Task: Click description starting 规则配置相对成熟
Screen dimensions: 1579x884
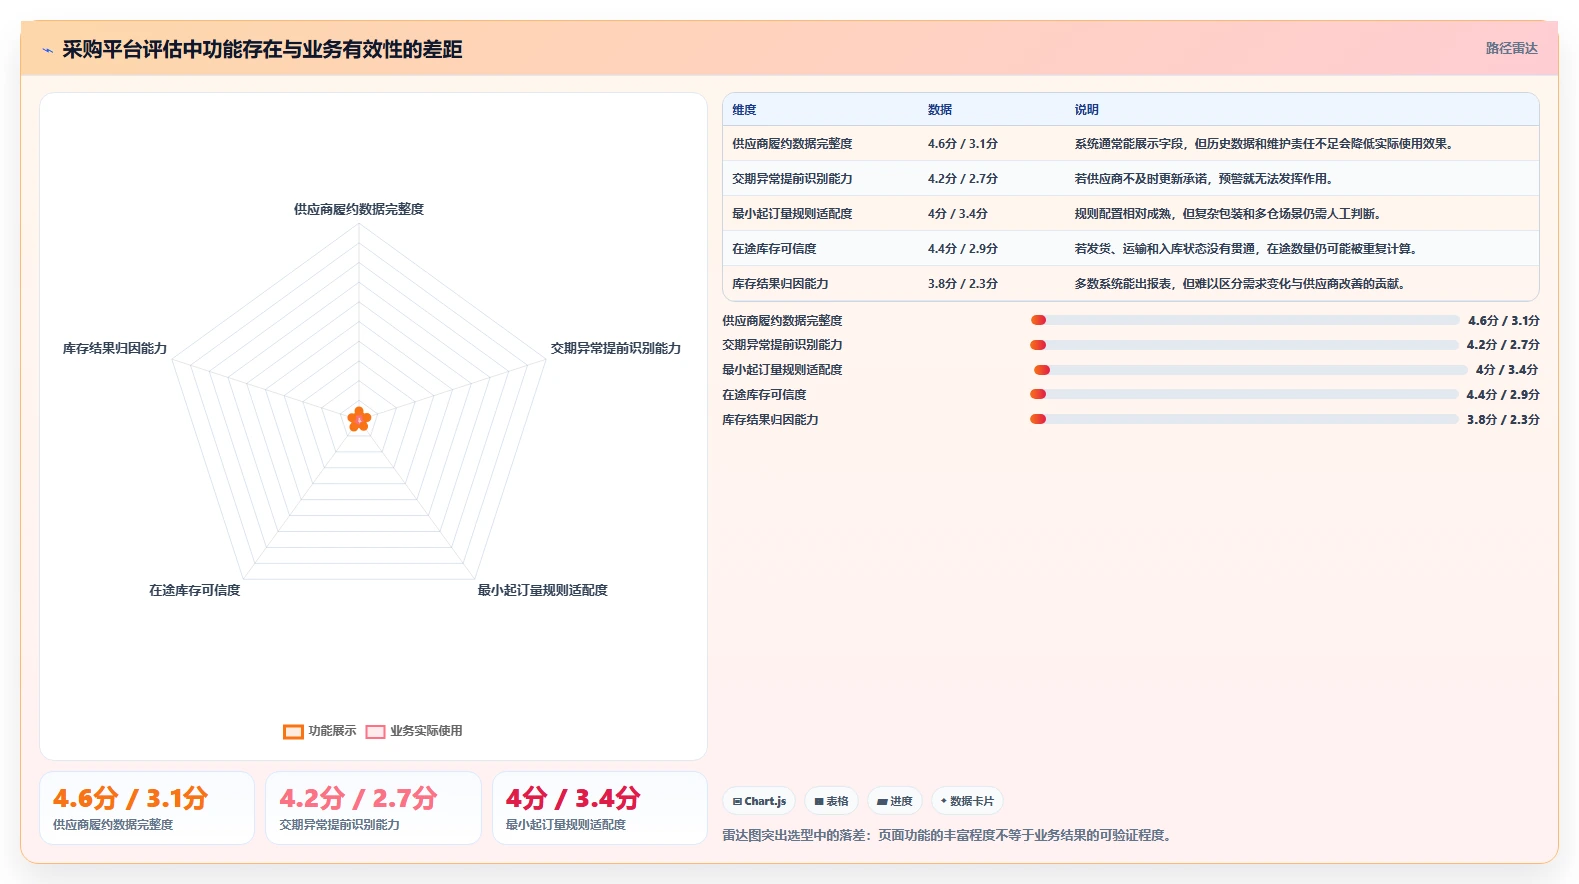Action: tap(1229, 214)
